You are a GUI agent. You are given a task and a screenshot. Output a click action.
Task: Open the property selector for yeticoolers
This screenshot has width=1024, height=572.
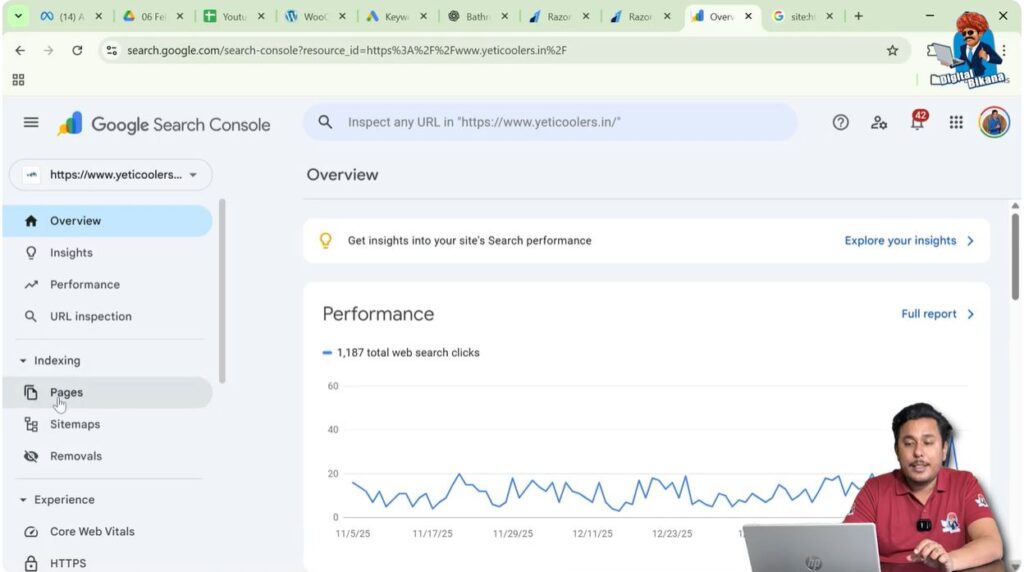click(111, 174)
